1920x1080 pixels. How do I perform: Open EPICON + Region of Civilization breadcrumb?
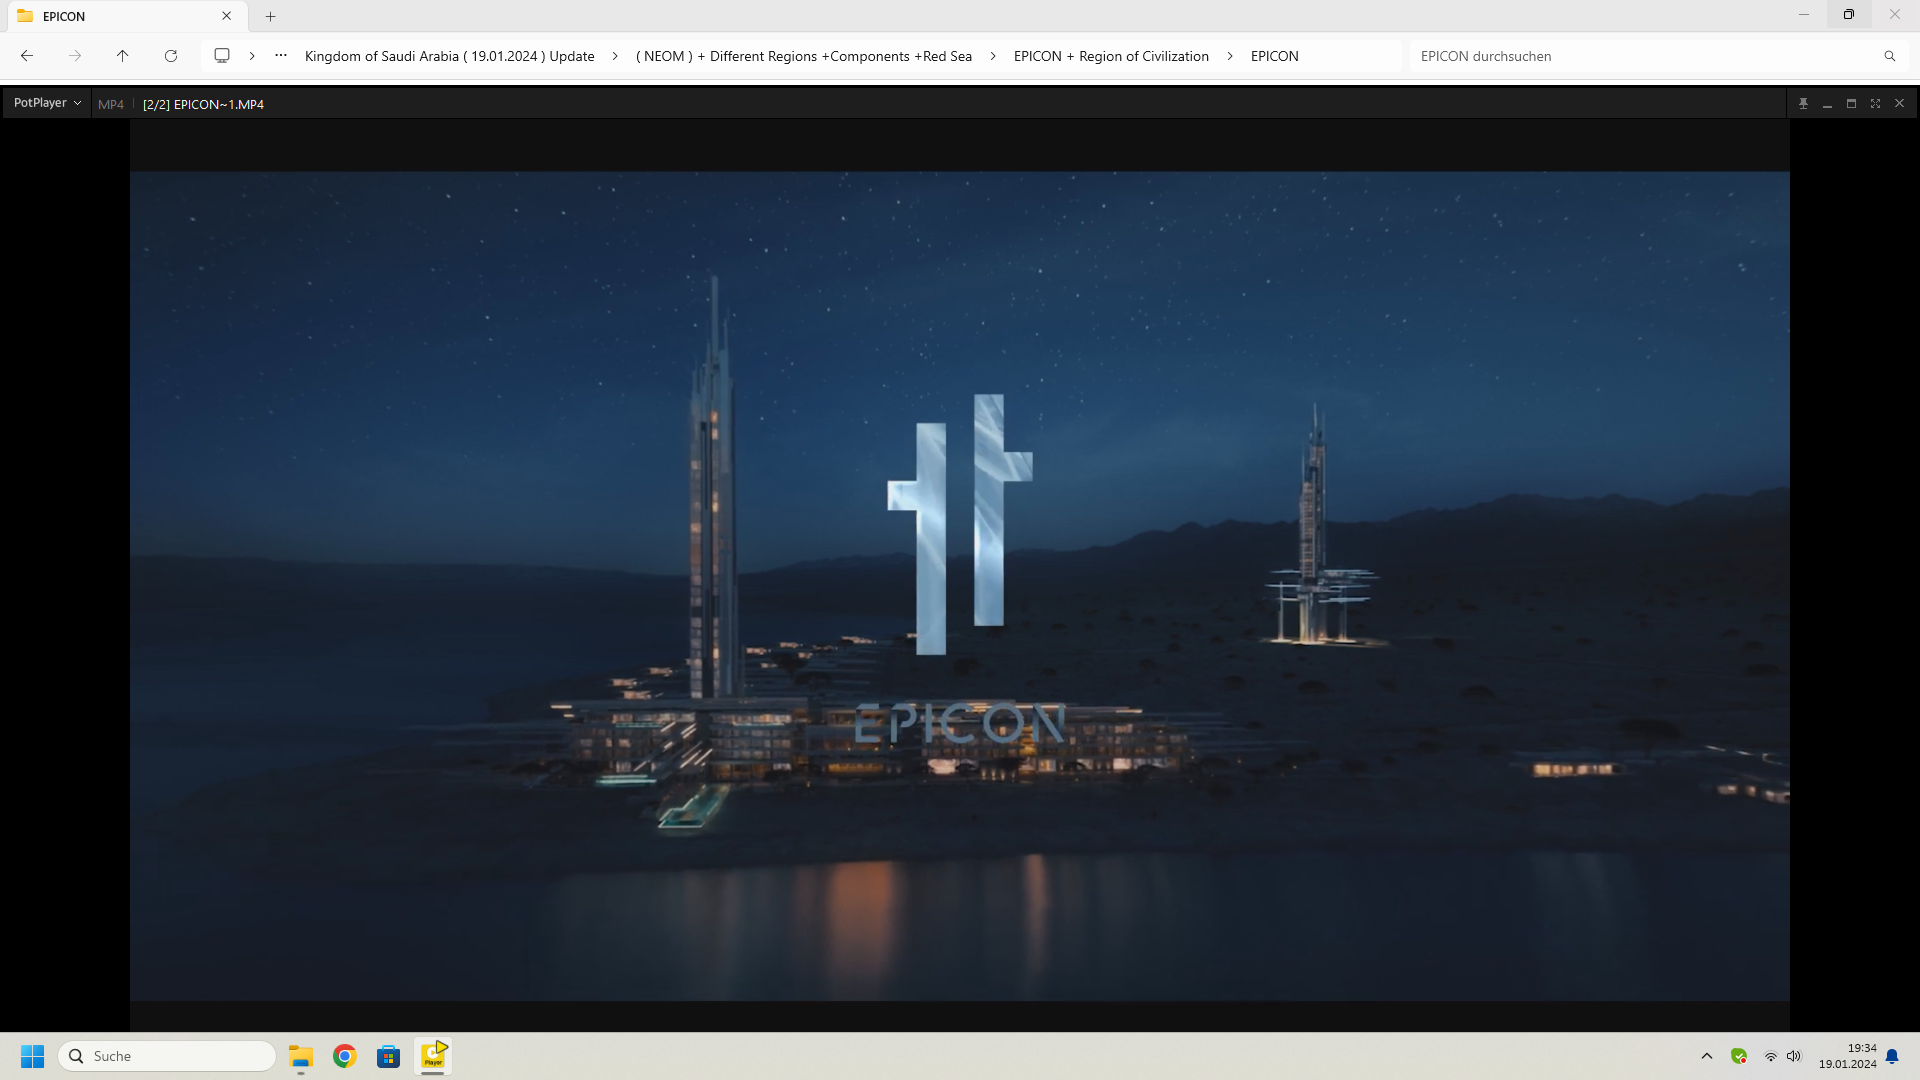1111,56
